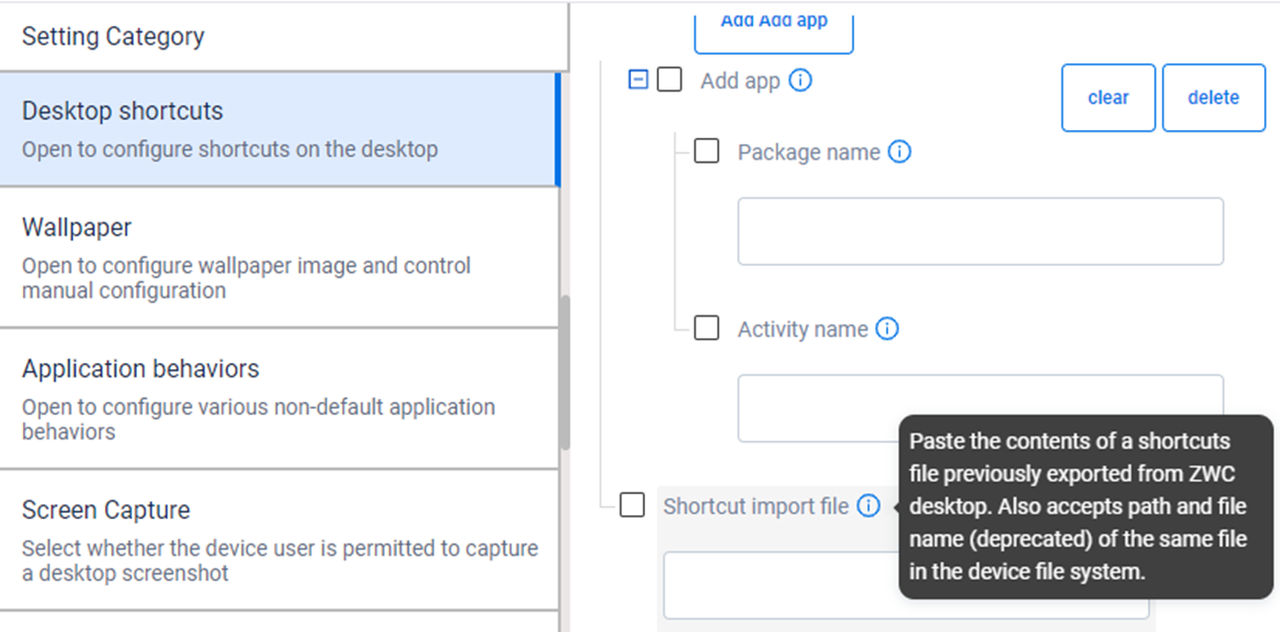Open the Application behaviors category
1280x632 pixels.
[279, 398]
